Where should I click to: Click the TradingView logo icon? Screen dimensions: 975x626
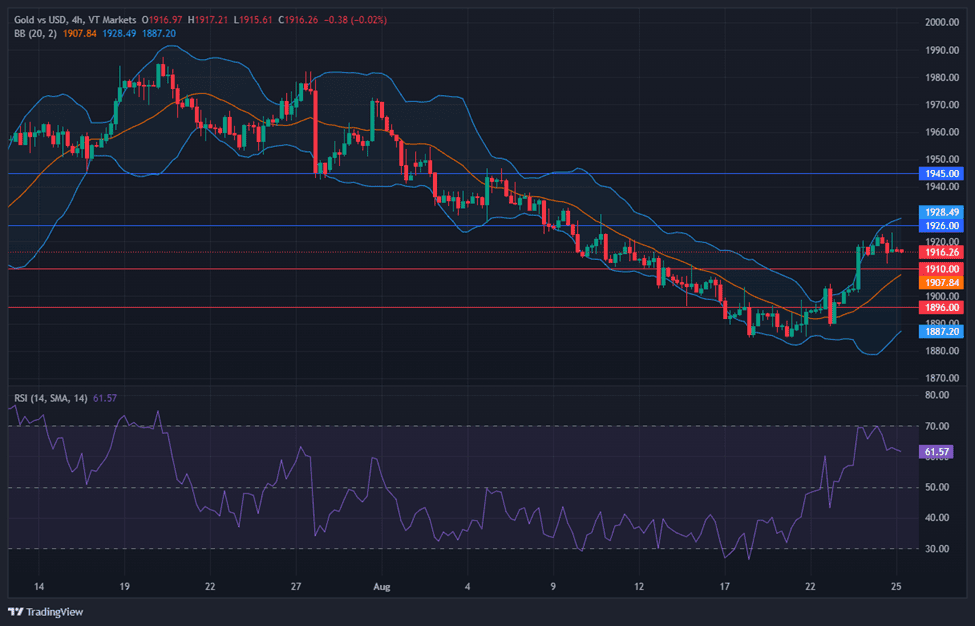(16, 611)
